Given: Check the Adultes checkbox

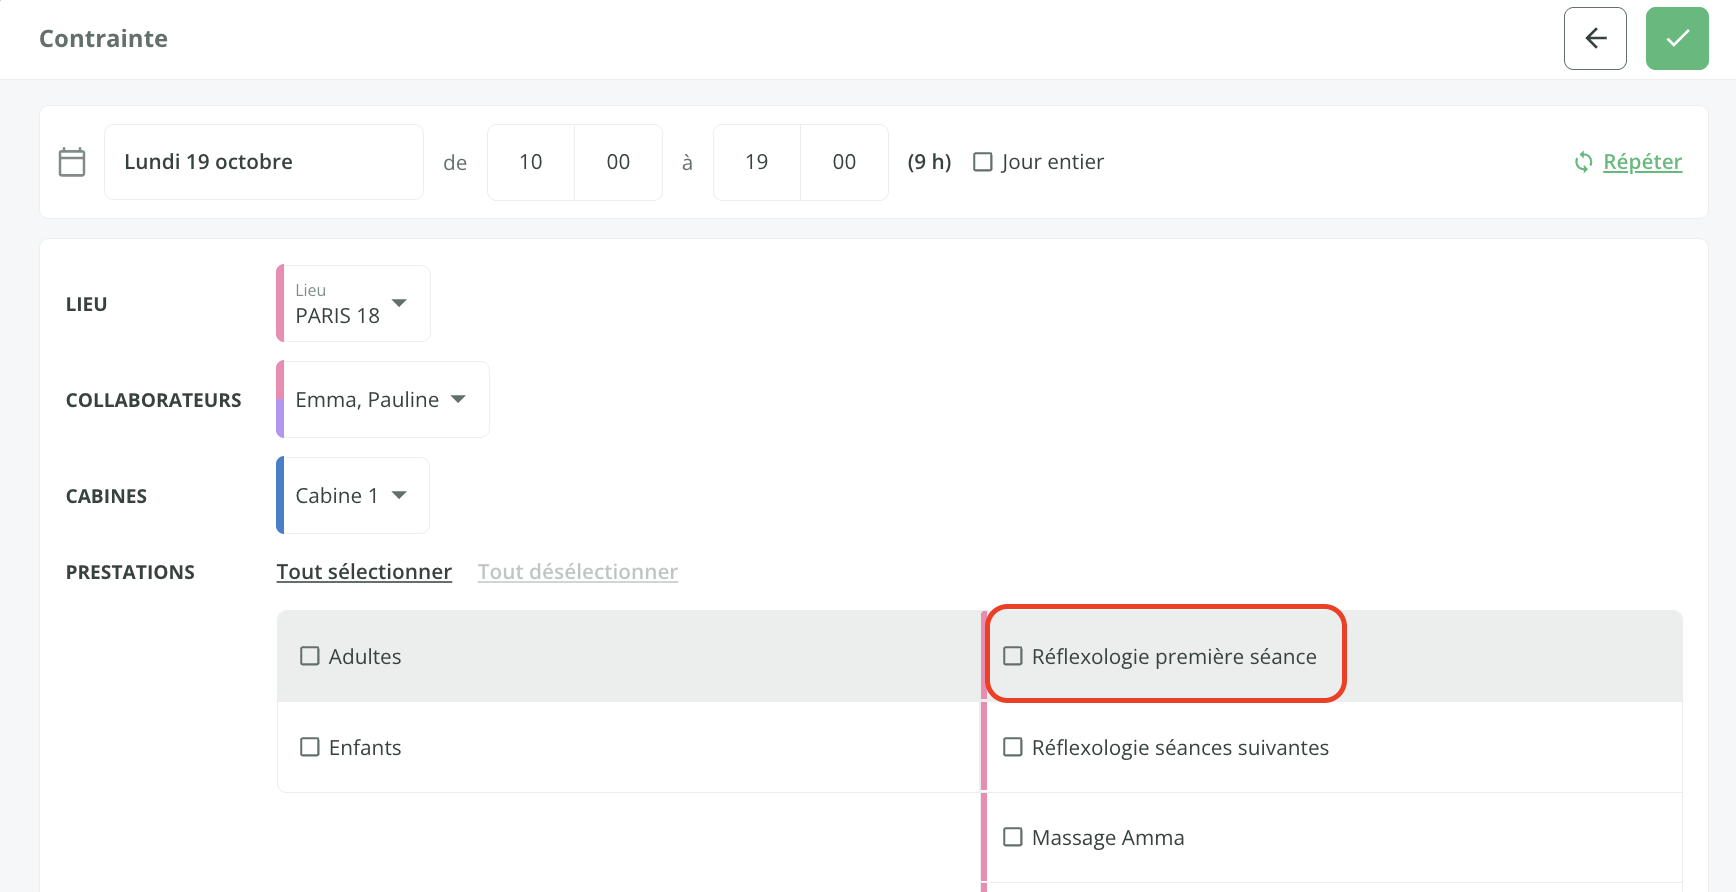Looking at the screenshot, I should click(x=310, y=656).
